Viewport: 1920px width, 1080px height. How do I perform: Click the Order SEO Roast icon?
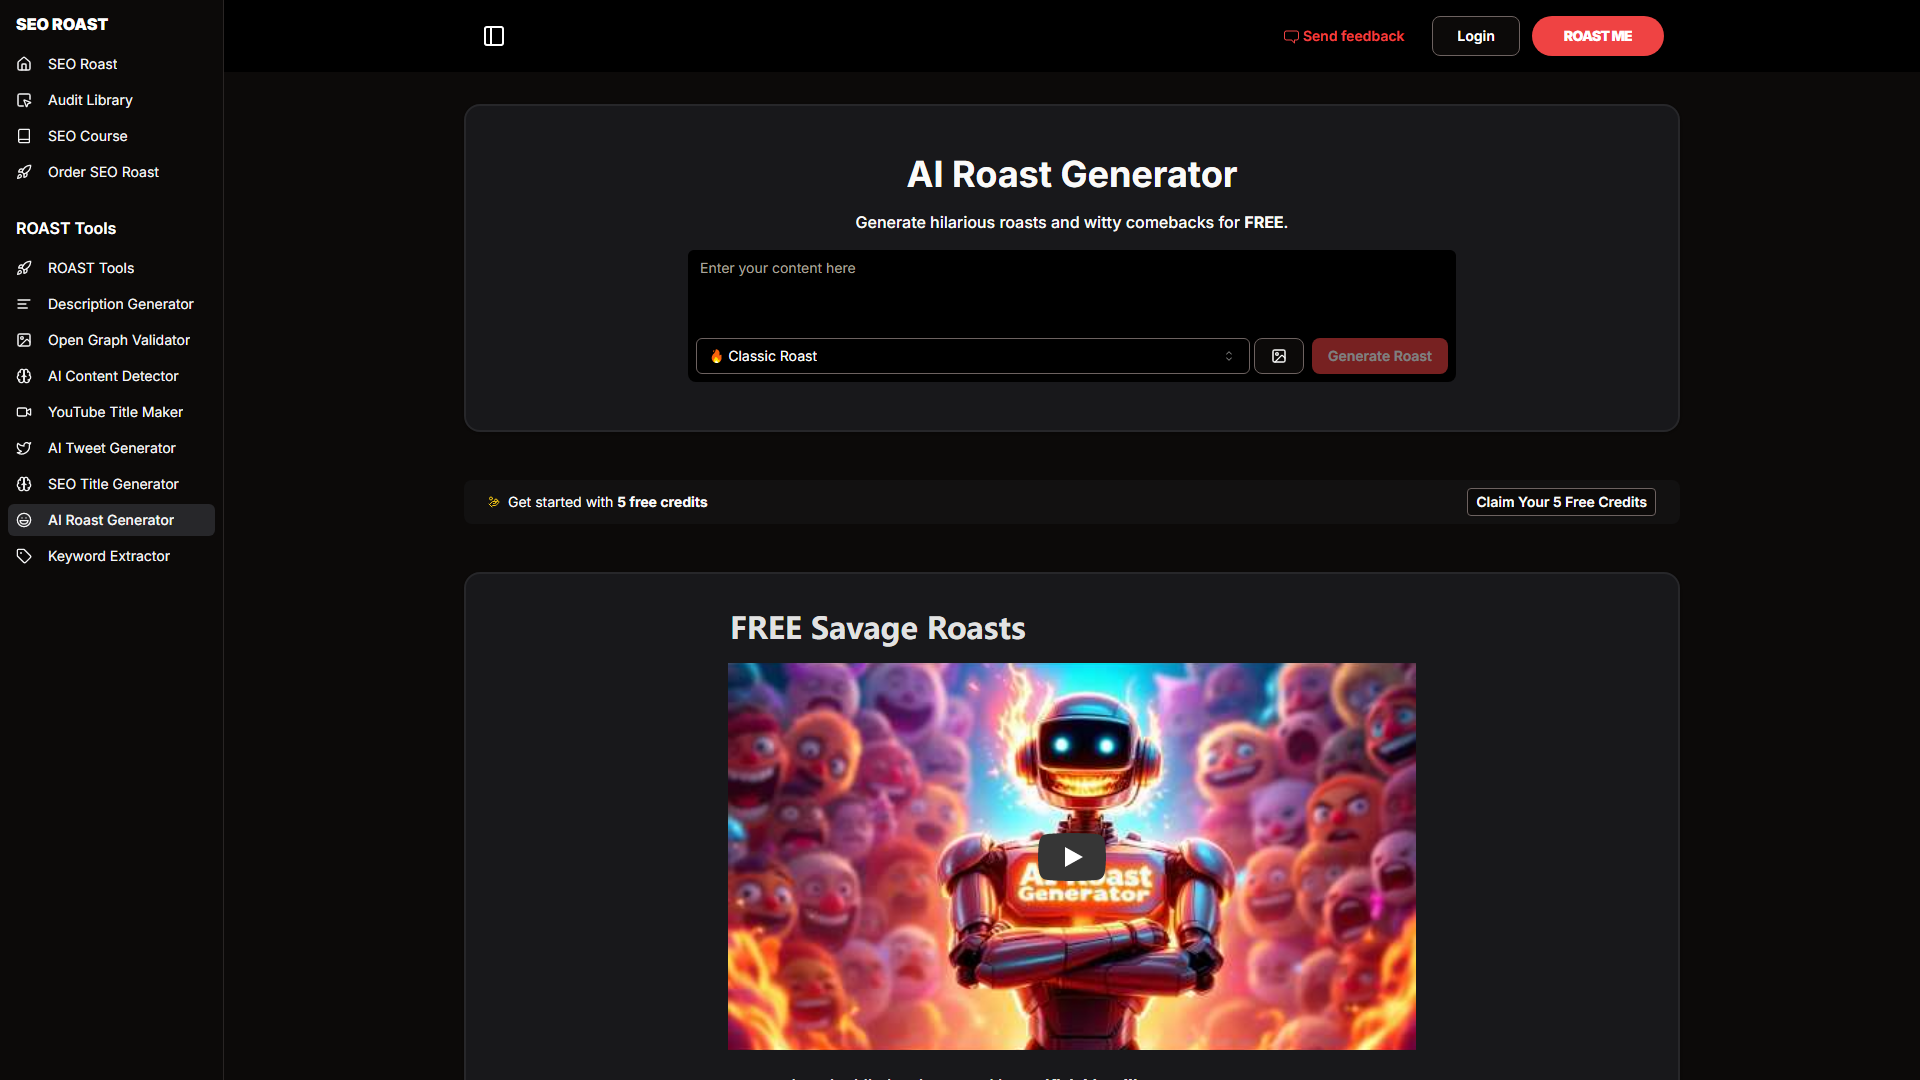[24, 171]
